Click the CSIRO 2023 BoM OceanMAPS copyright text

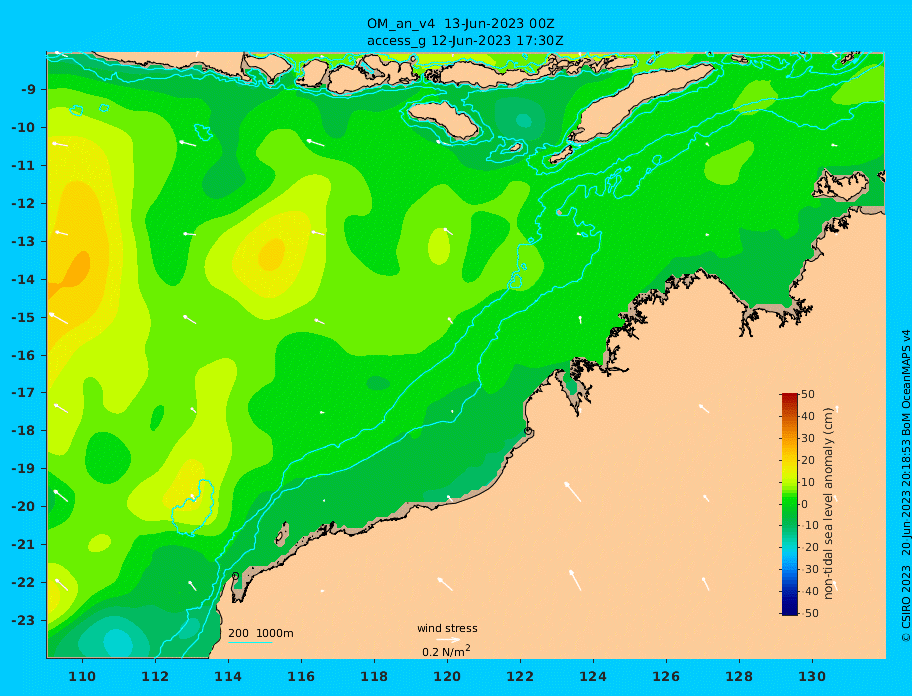coord(905,486)
